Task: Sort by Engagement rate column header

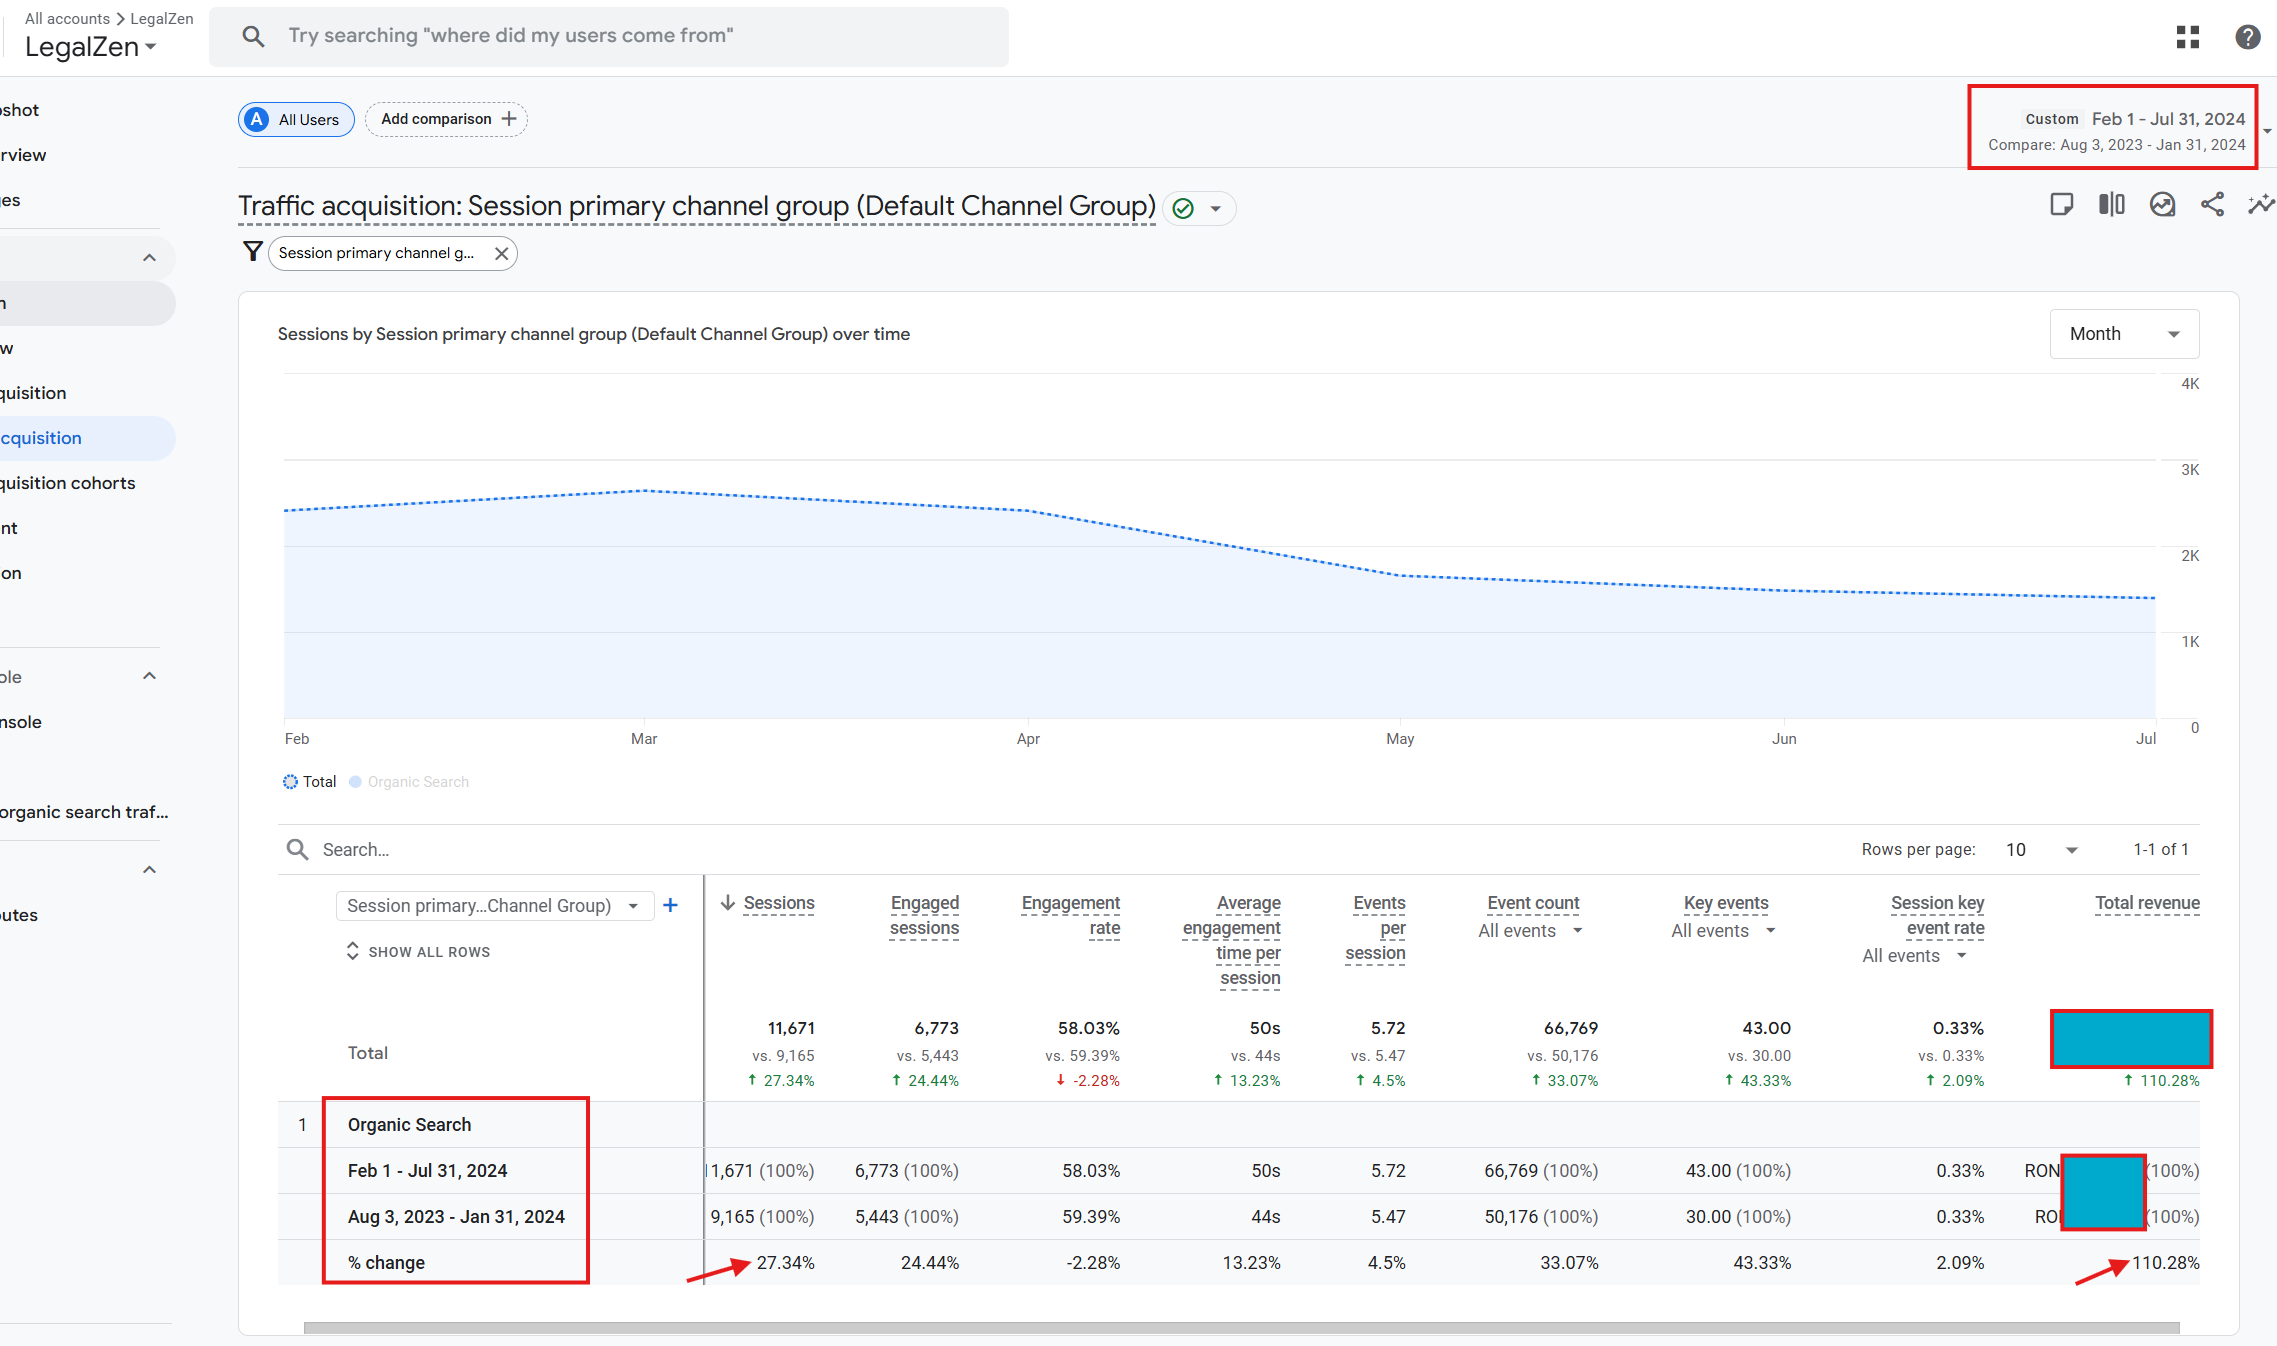Action: (x=1070, y=916)
